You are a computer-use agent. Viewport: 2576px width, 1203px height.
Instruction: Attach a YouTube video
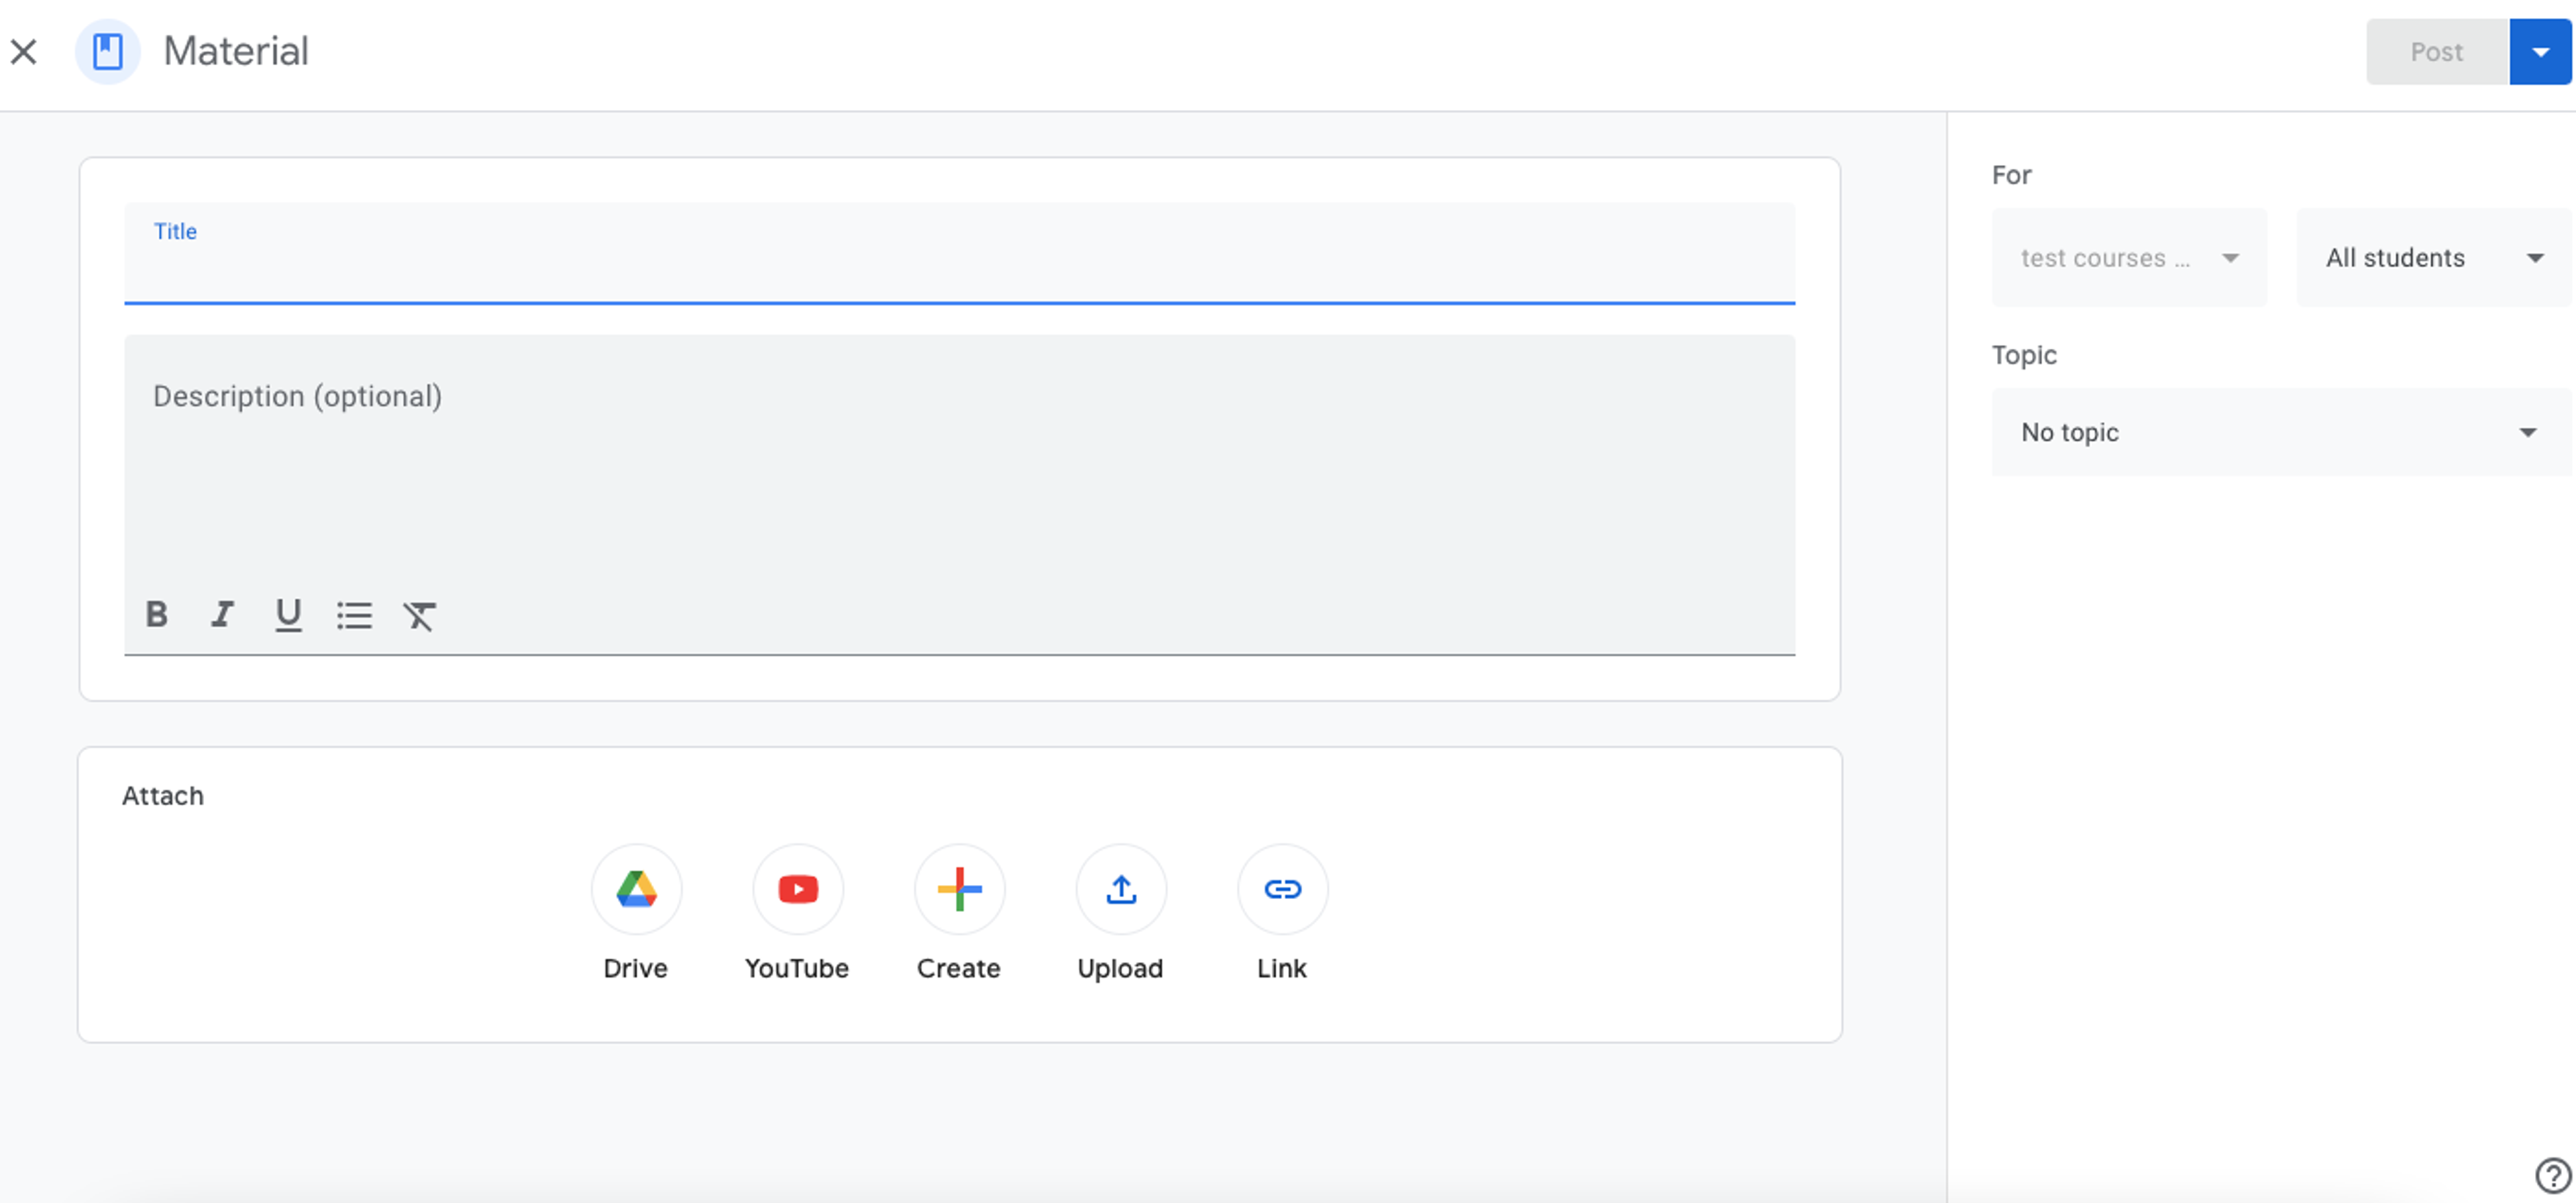(798, 889)
